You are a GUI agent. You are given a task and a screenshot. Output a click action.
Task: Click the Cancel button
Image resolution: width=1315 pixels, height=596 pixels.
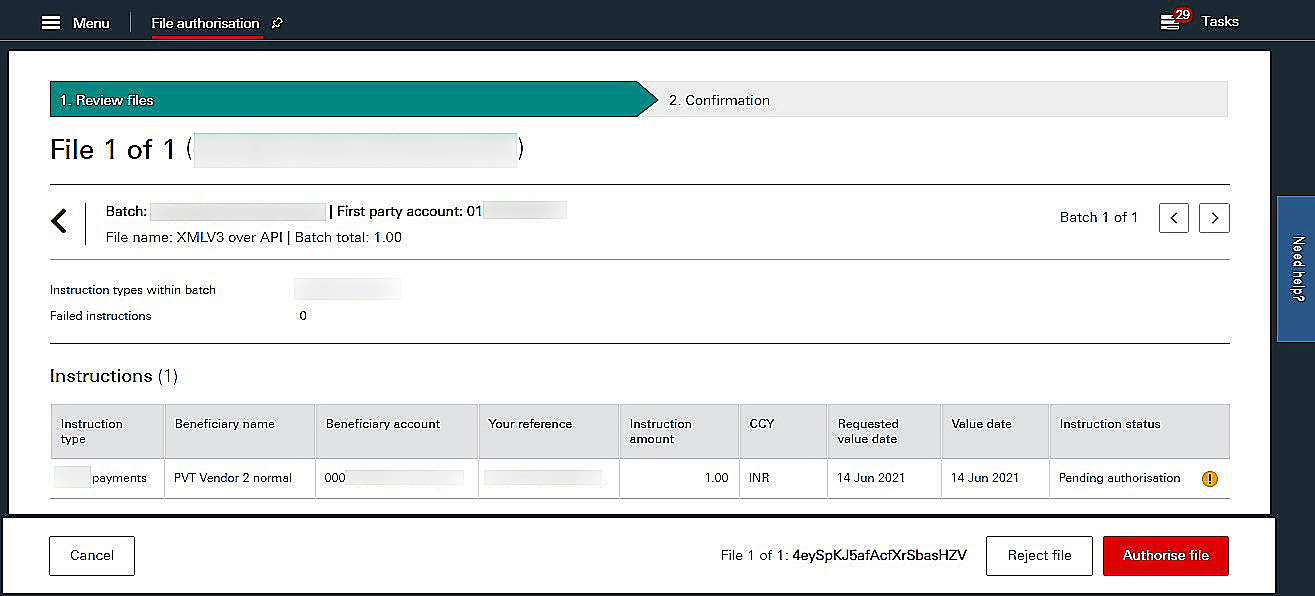tap(91, 555)
